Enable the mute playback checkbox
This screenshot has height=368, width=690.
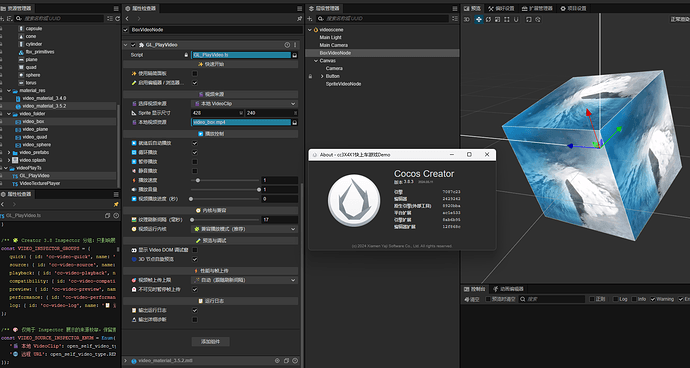(x=195, y=171)
